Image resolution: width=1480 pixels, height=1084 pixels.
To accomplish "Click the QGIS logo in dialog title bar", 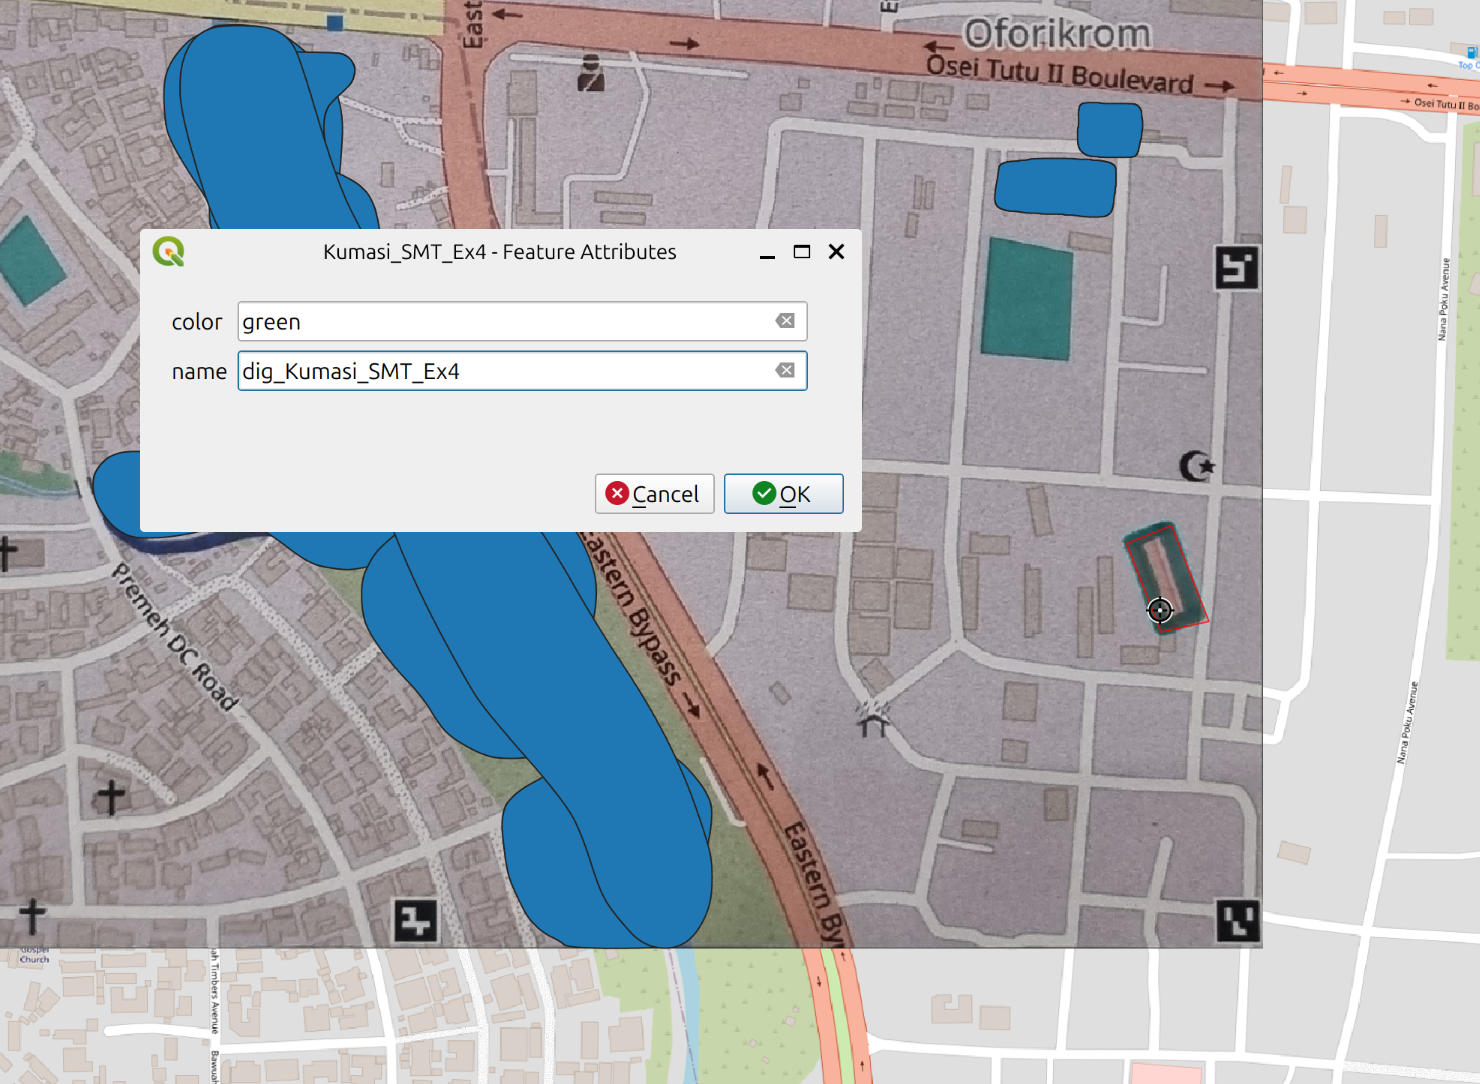I will pyautogui.click(x=169, y=251).
